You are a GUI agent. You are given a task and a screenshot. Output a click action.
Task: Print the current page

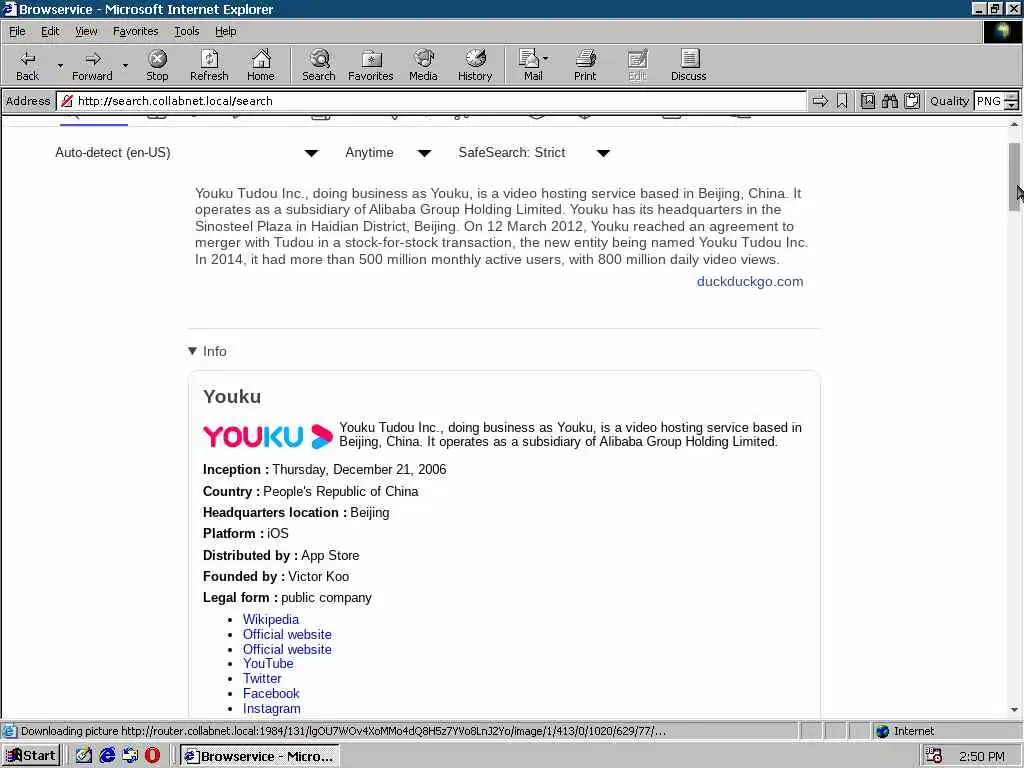(x=585, y=65)
